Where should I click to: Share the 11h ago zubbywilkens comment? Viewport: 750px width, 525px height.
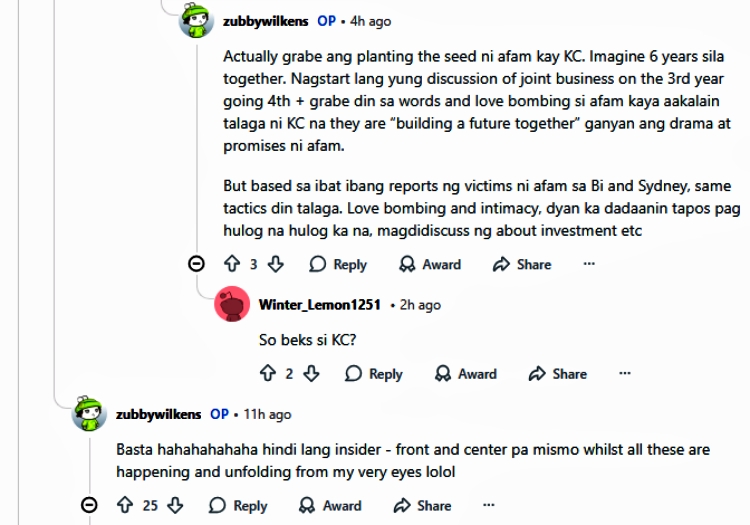pos(422,505)
